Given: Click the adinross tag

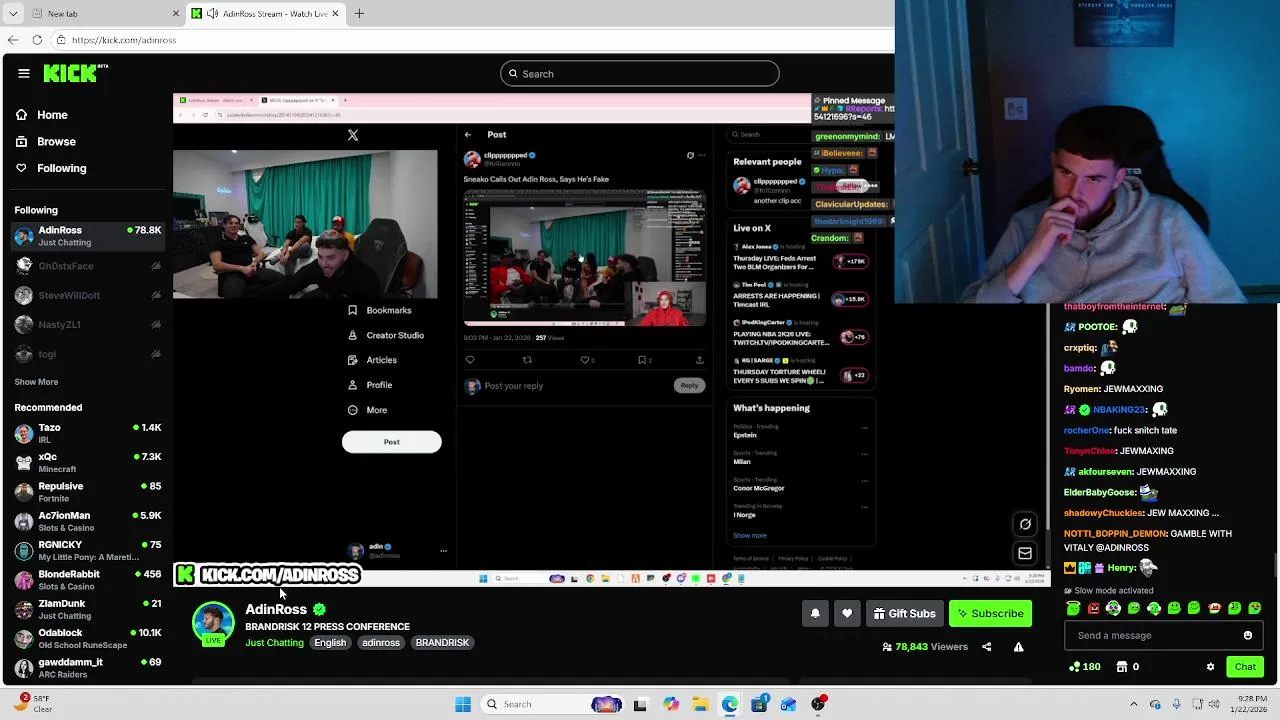Looking at the screenshot, I should click(381, 643).
